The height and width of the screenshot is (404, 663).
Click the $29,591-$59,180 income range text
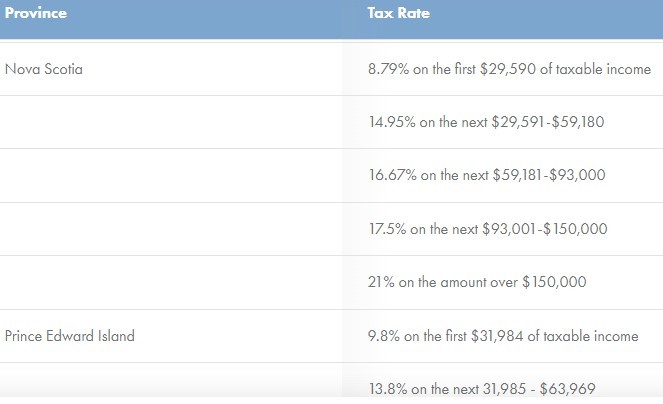point(548,122)
